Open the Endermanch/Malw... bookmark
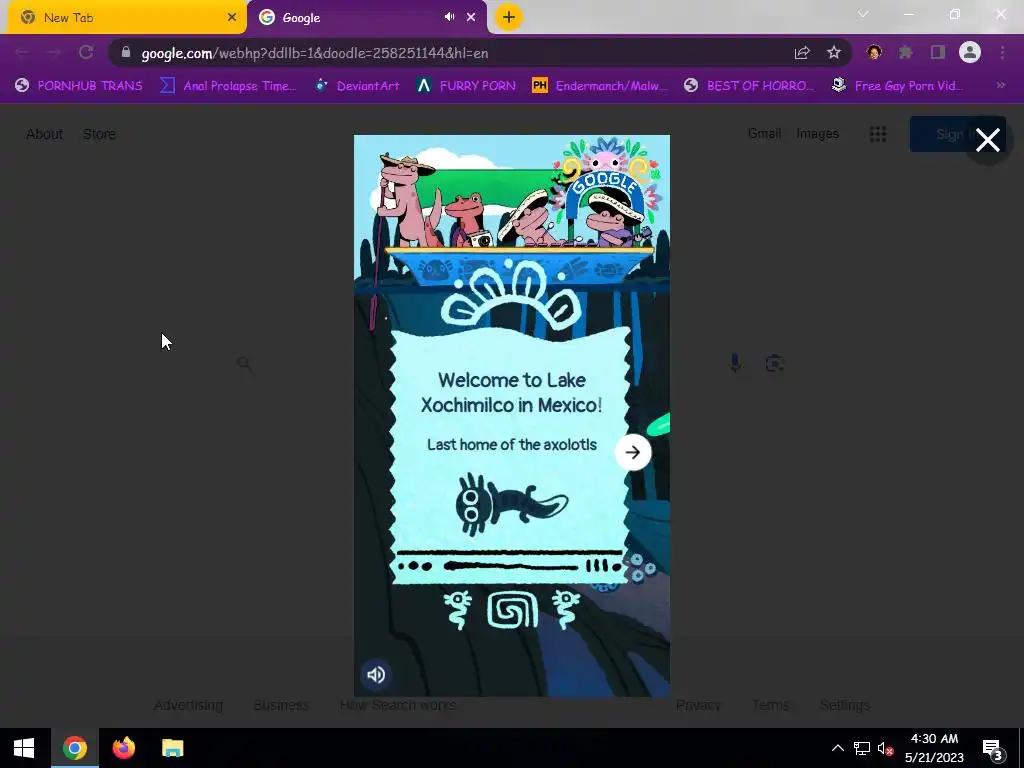The height and width of the screenshot is (768, 1024). tap(600, 86)
